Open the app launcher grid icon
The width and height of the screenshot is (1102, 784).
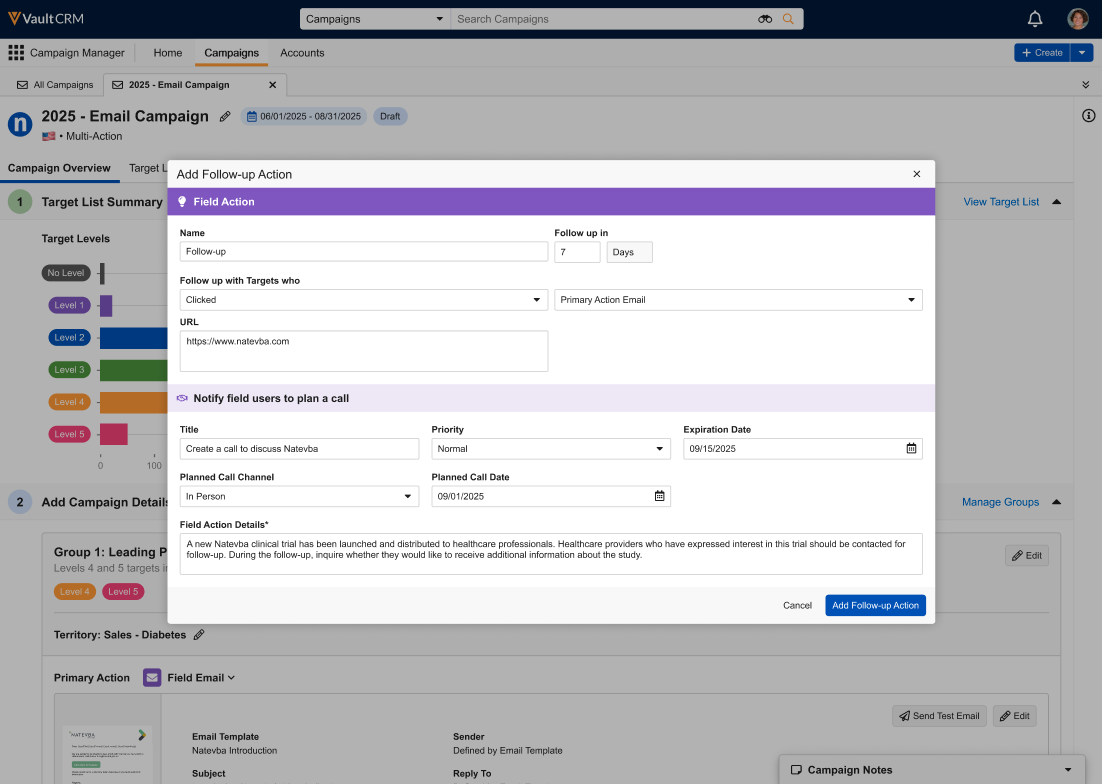tap(16, 53)
